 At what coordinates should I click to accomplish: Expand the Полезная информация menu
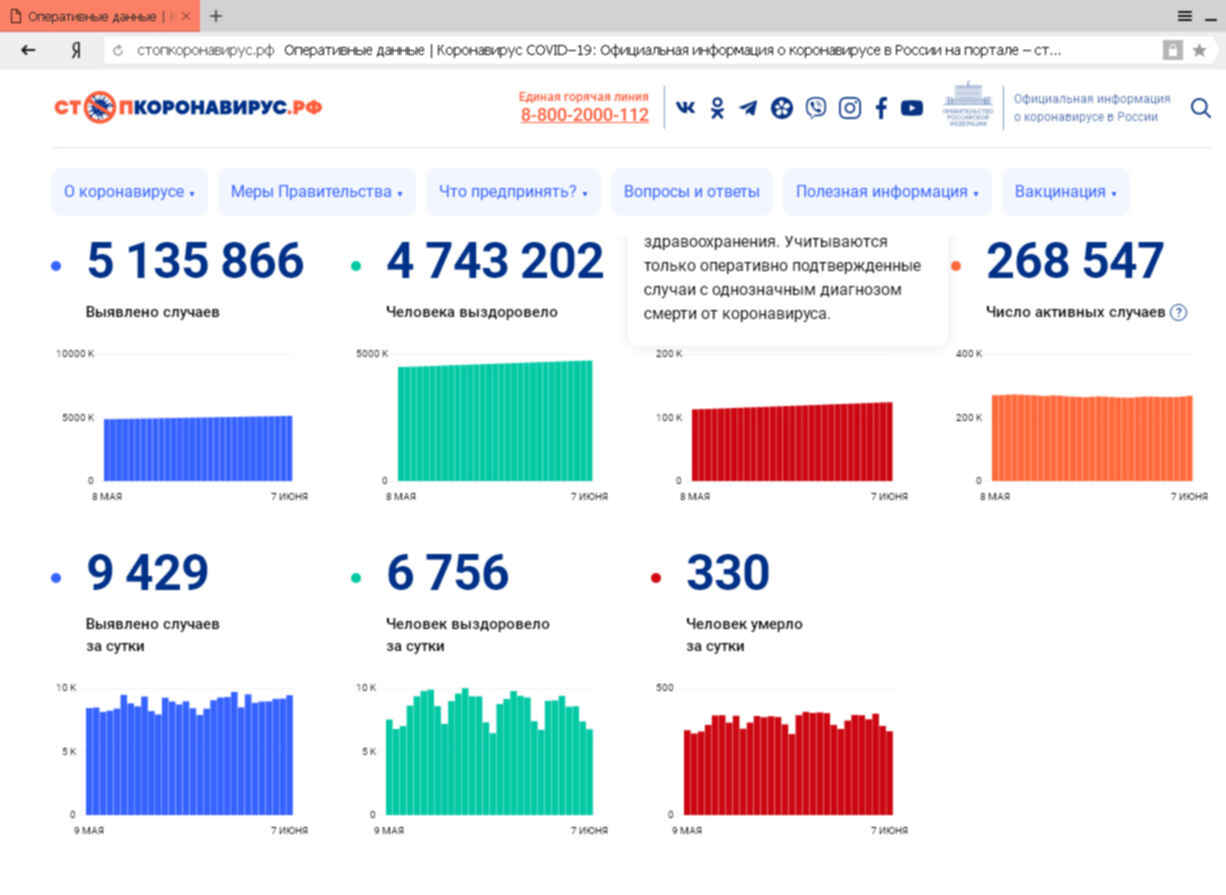pos(887,192)
